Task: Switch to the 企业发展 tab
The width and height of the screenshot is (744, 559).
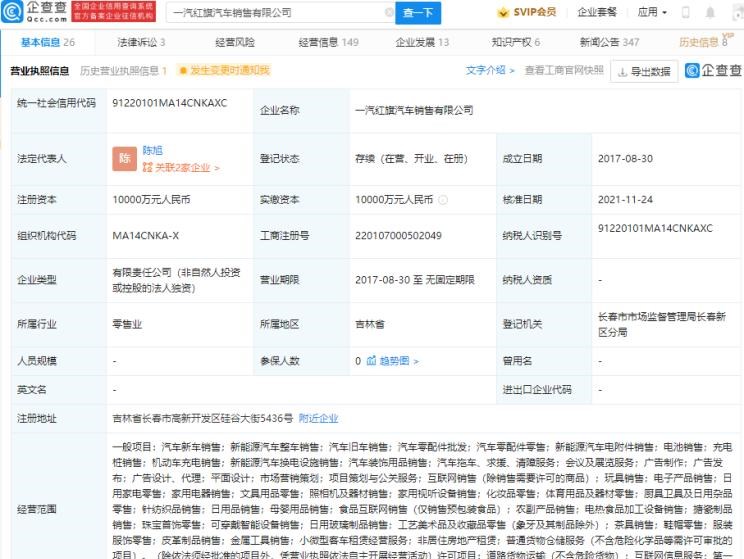Action: point(422,42)
